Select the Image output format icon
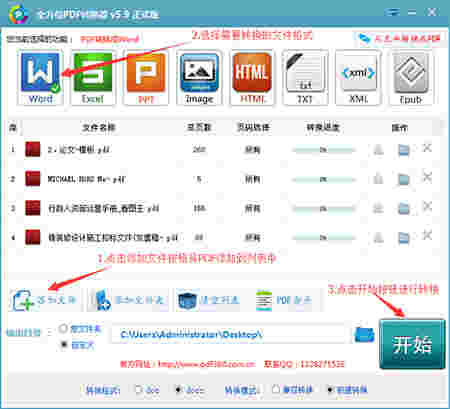450x409 pixels. [199, 78]
